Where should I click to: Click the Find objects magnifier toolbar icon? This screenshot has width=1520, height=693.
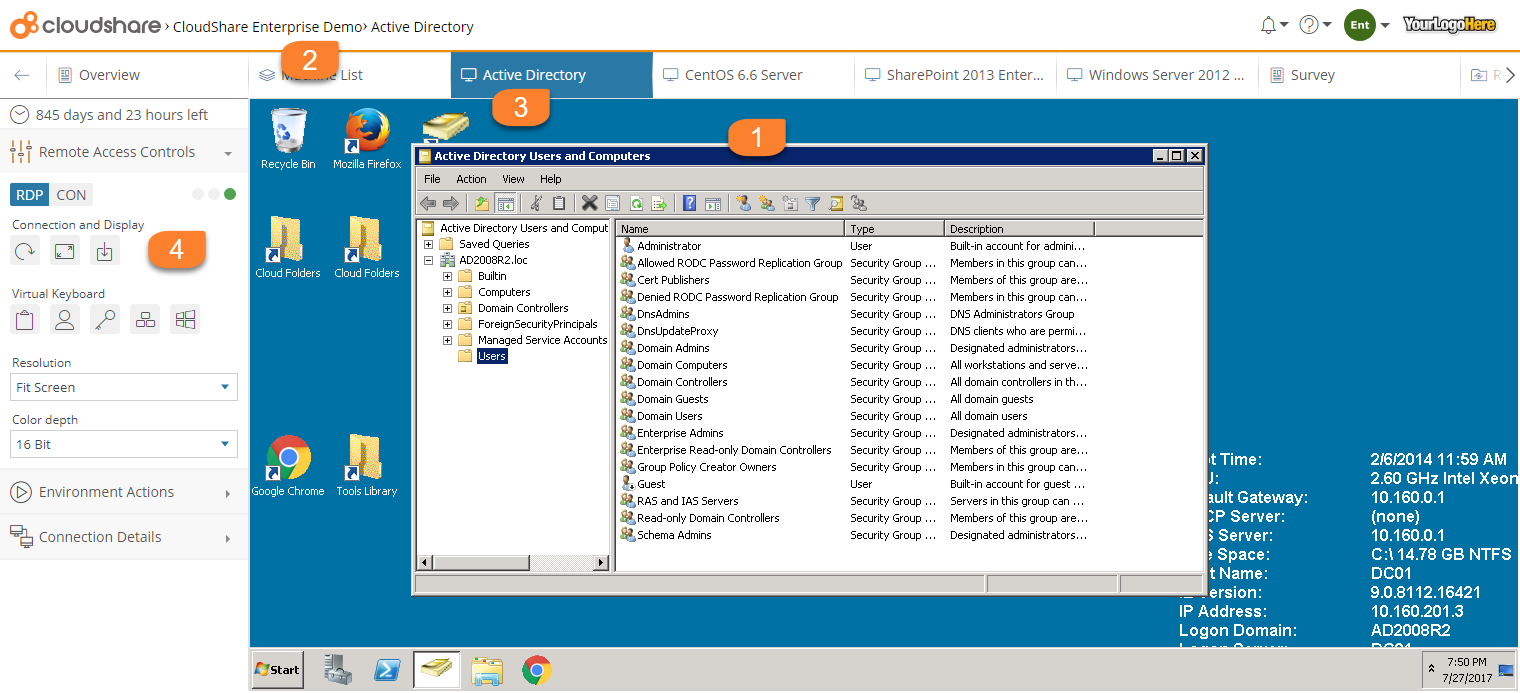coord(836,203)
